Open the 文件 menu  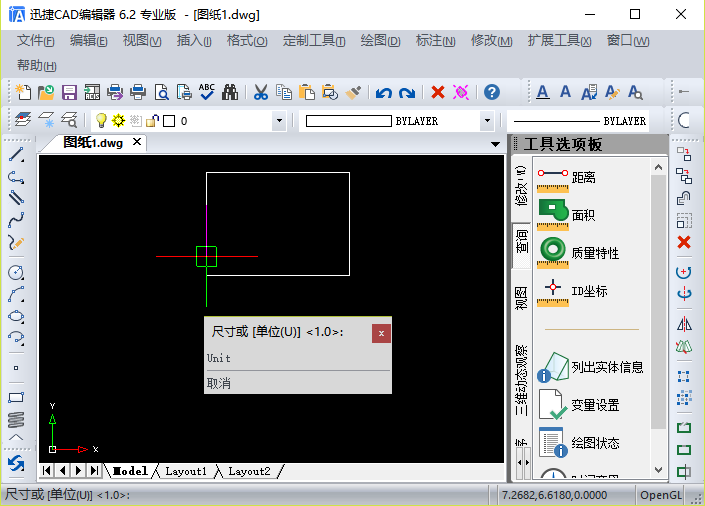coord(36,41)
